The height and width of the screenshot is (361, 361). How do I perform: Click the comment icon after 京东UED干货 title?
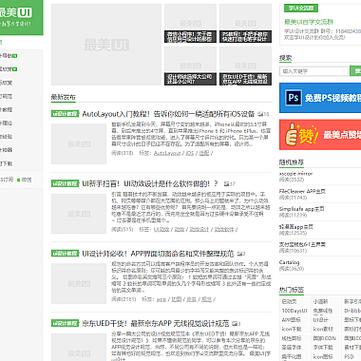pos(235,324)
